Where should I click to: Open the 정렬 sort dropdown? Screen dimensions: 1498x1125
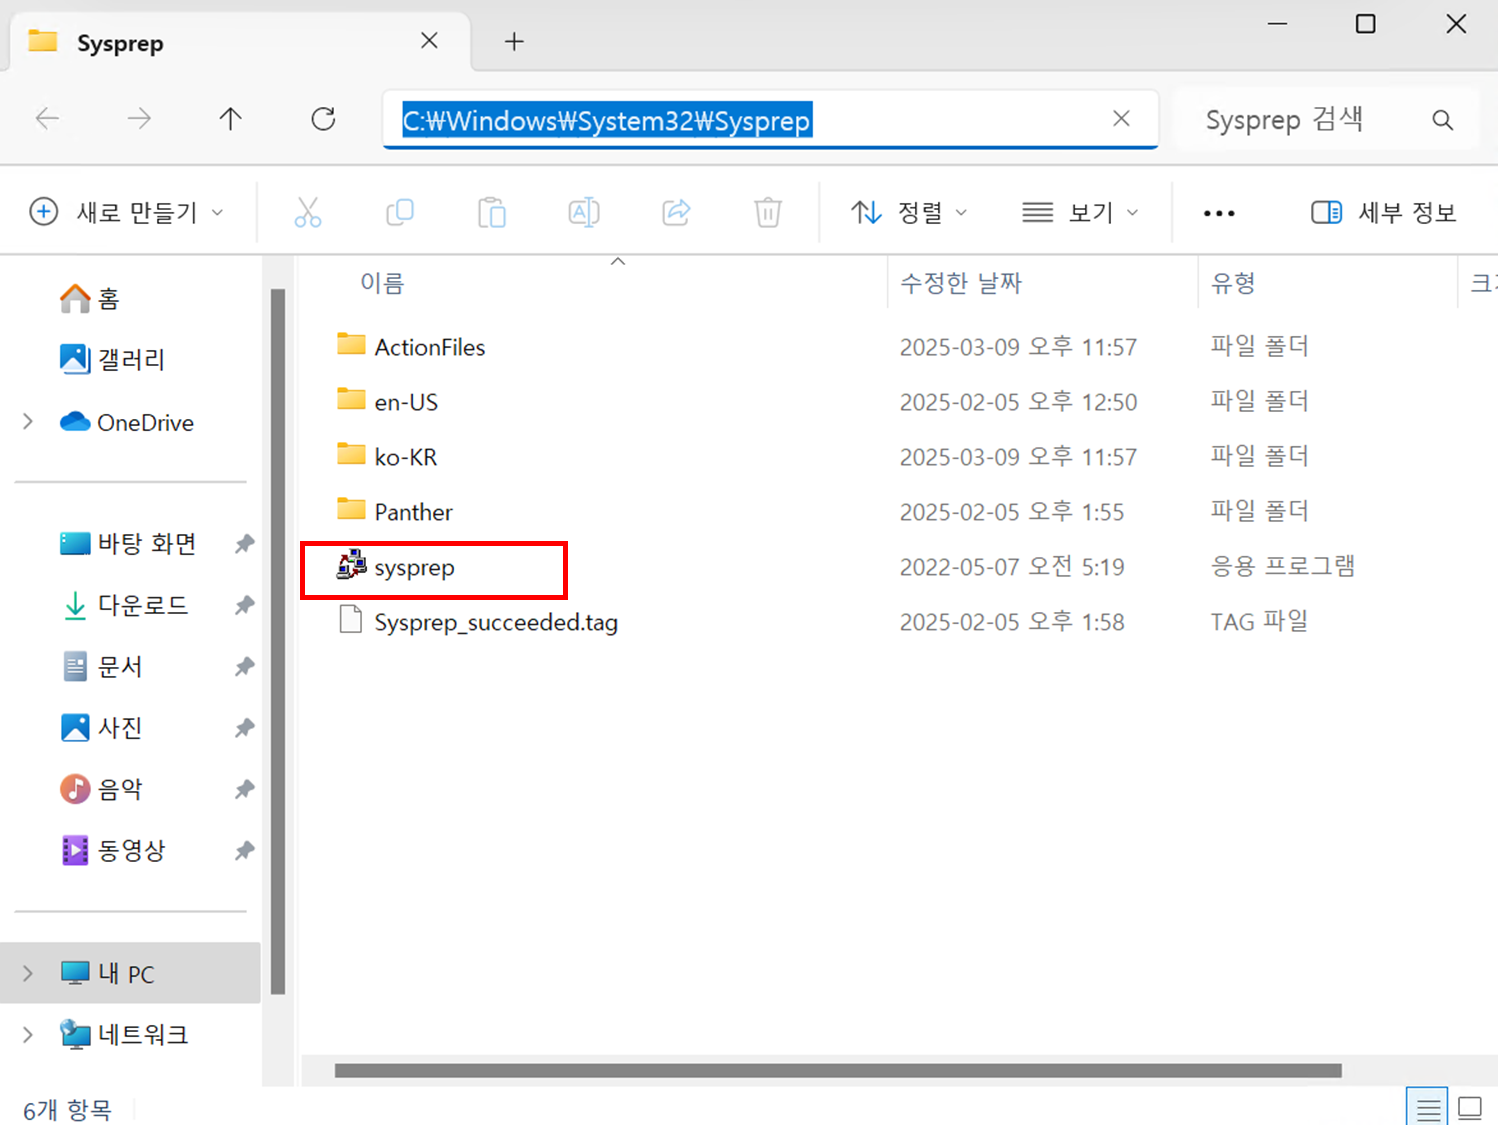pos(909,212)
